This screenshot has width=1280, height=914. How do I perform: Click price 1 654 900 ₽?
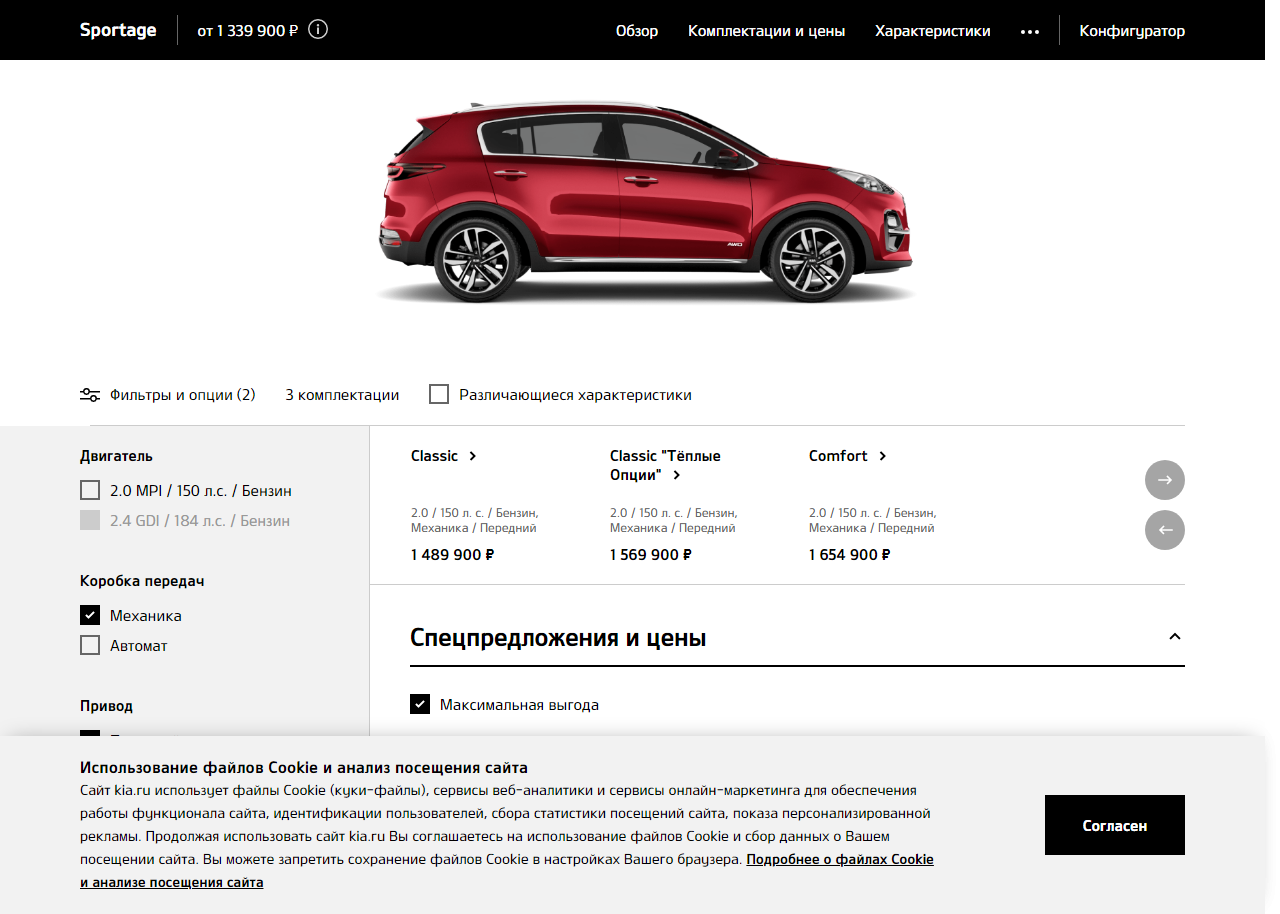(850, 555)
